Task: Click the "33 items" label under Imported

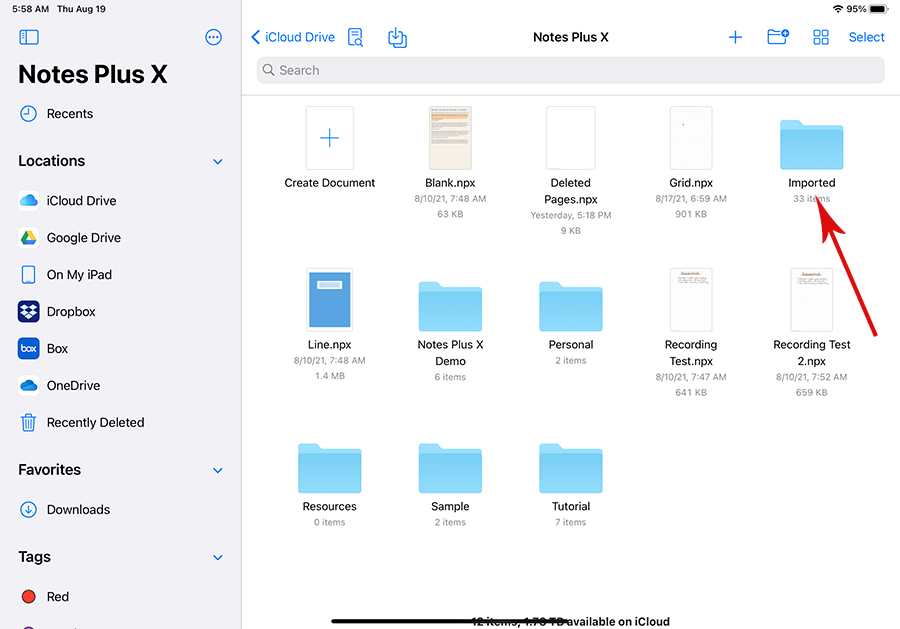Action: click(812, 199)
